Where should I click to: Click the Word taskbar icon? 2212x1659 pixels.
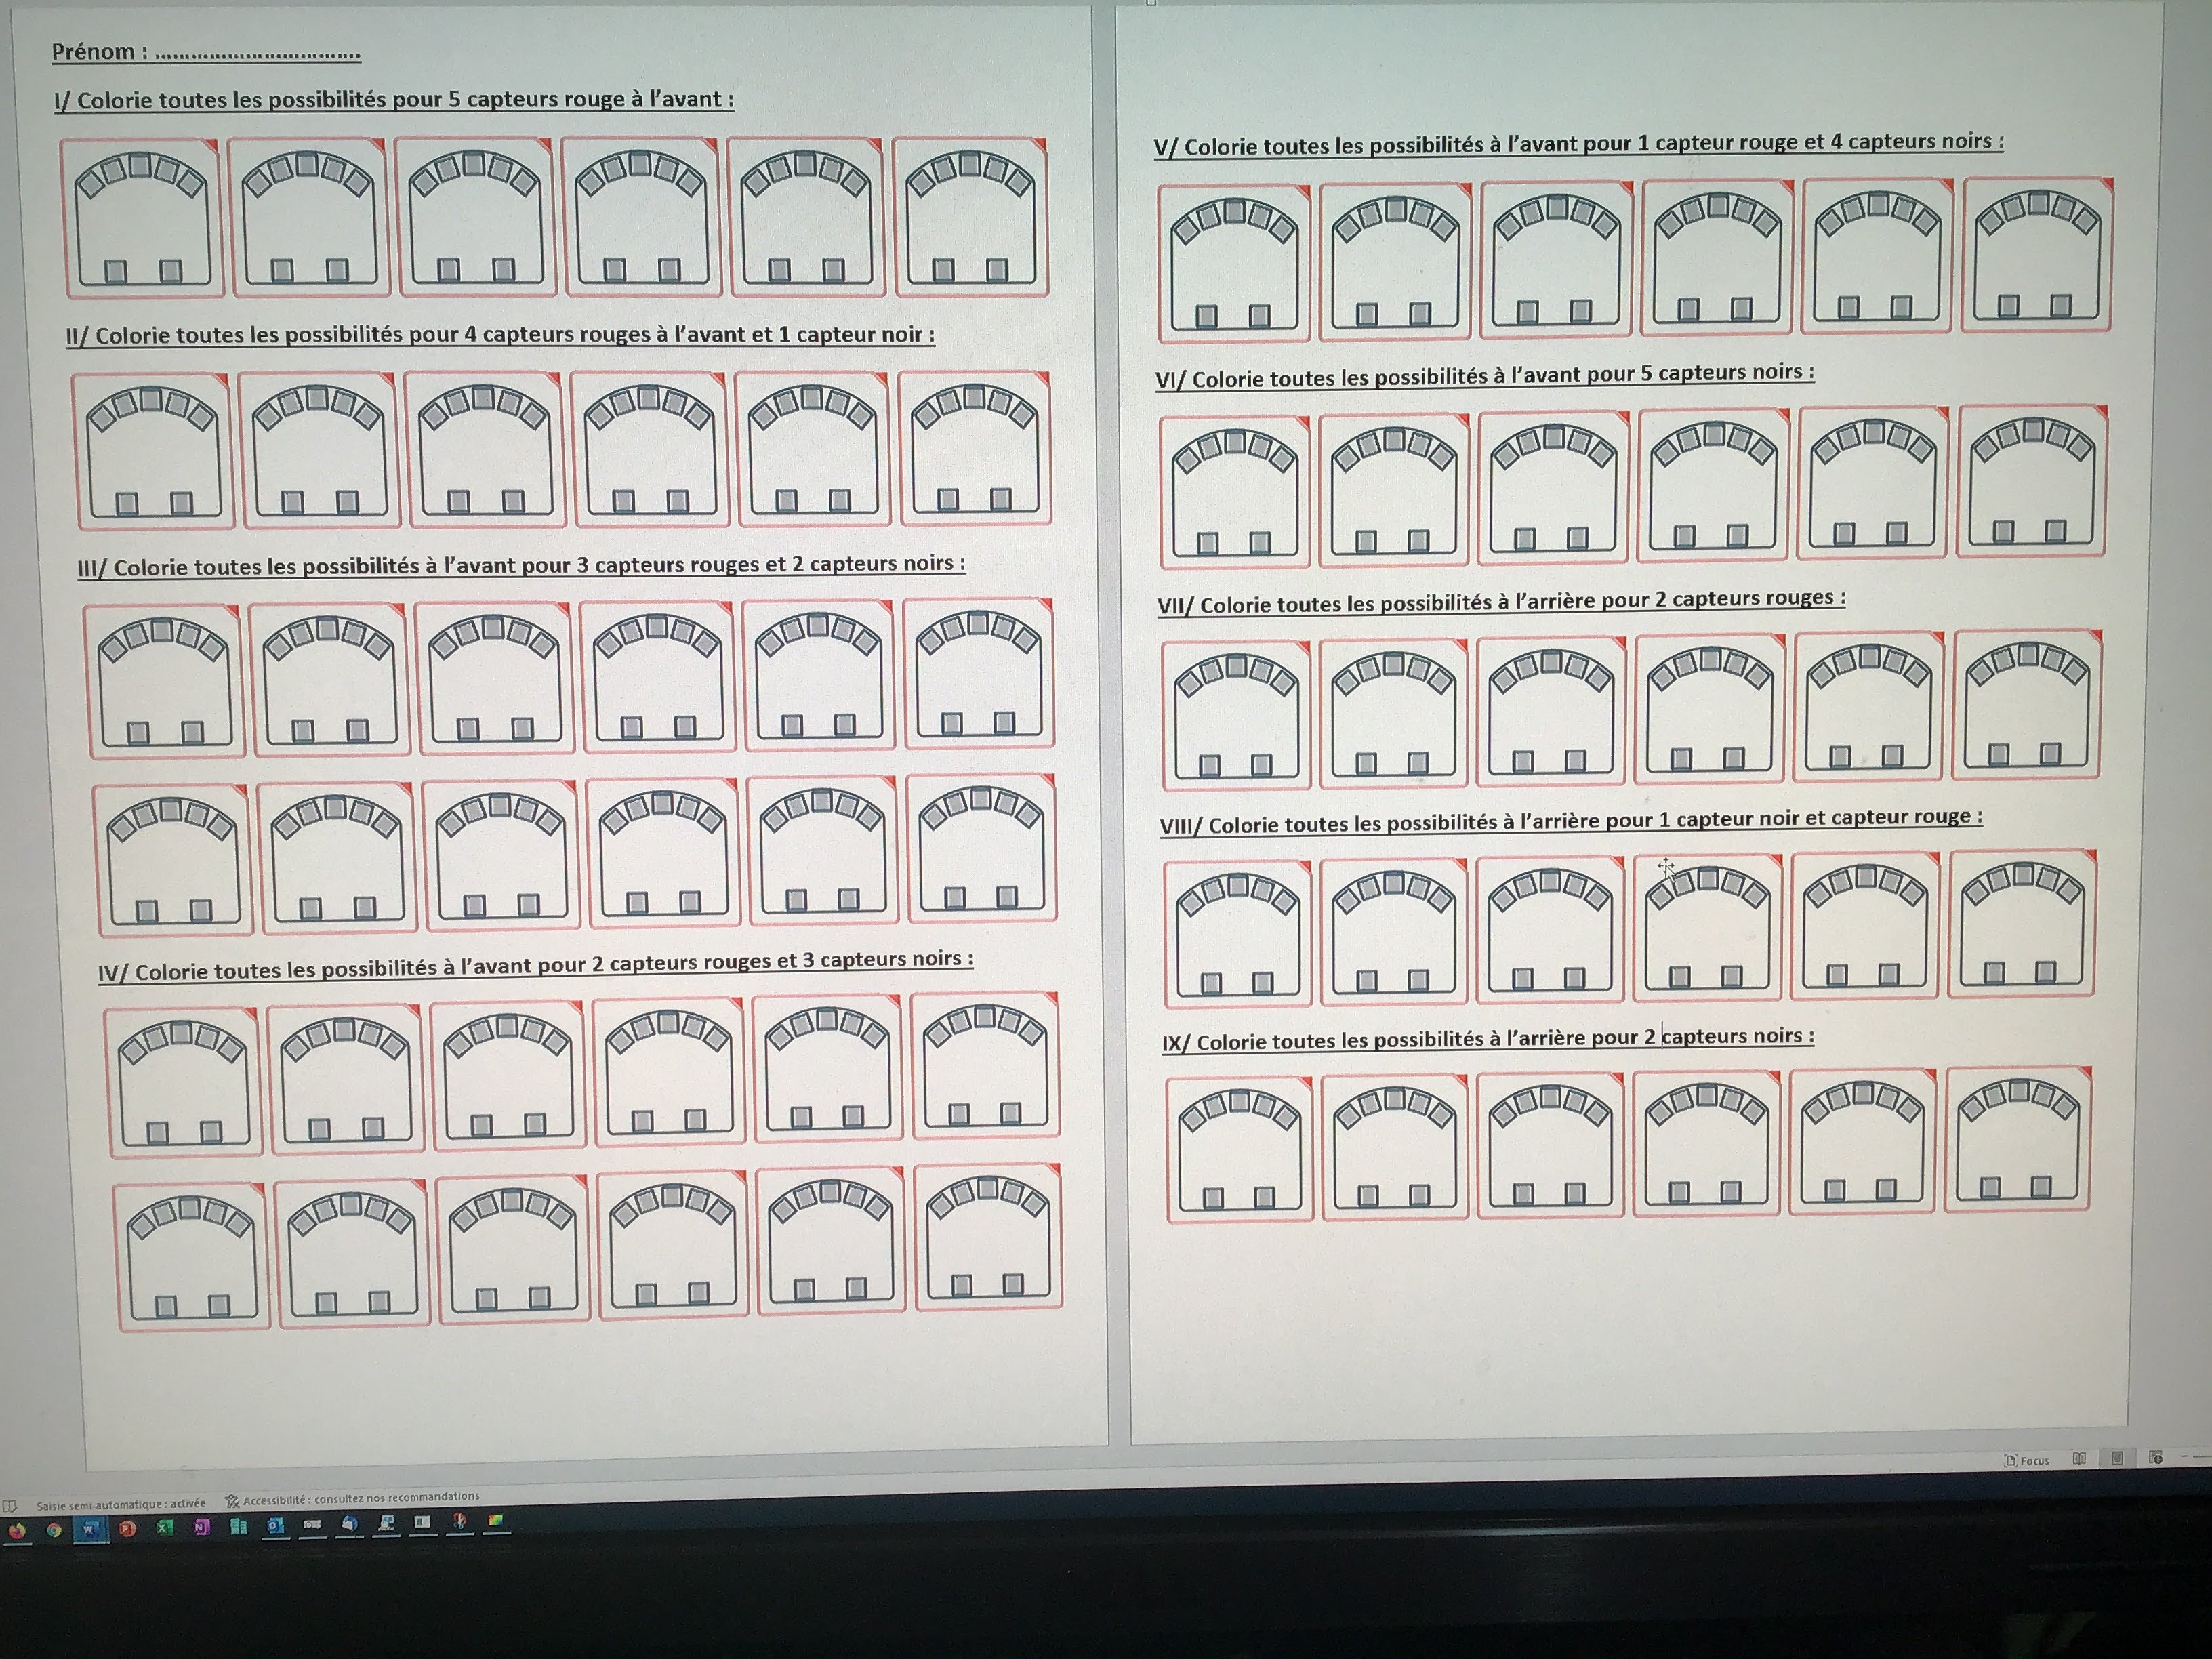click(90, 1529)
